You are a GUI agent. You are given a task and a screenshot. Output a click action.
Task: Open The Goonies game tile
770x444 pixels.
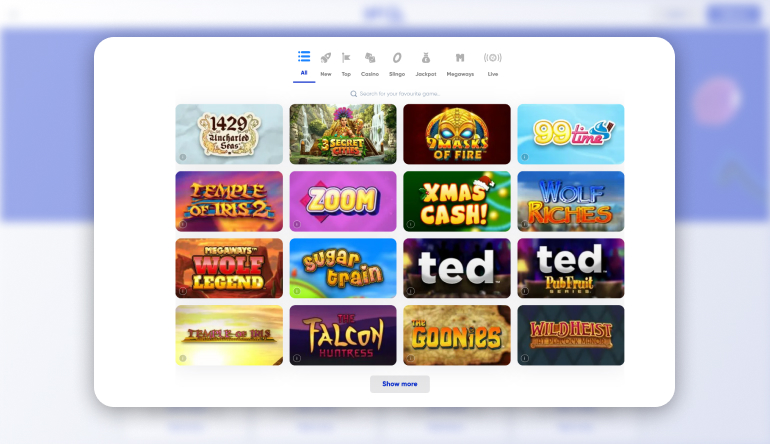tap(457, 335)
